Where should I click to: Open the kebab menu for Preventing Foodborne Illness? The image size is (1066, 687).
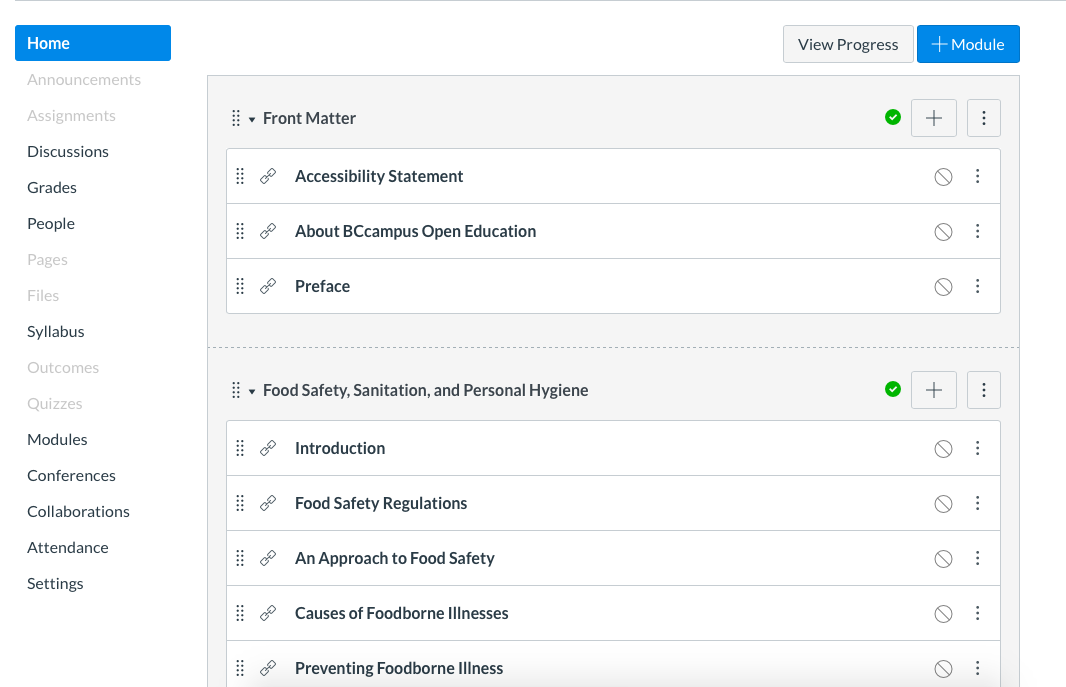point(978,667)
